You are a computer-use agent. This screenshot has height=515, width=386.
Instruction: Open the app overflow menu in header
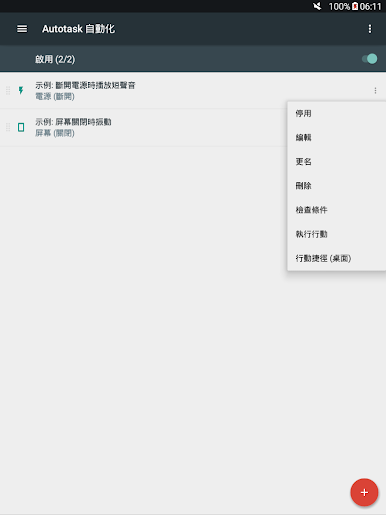370,29
